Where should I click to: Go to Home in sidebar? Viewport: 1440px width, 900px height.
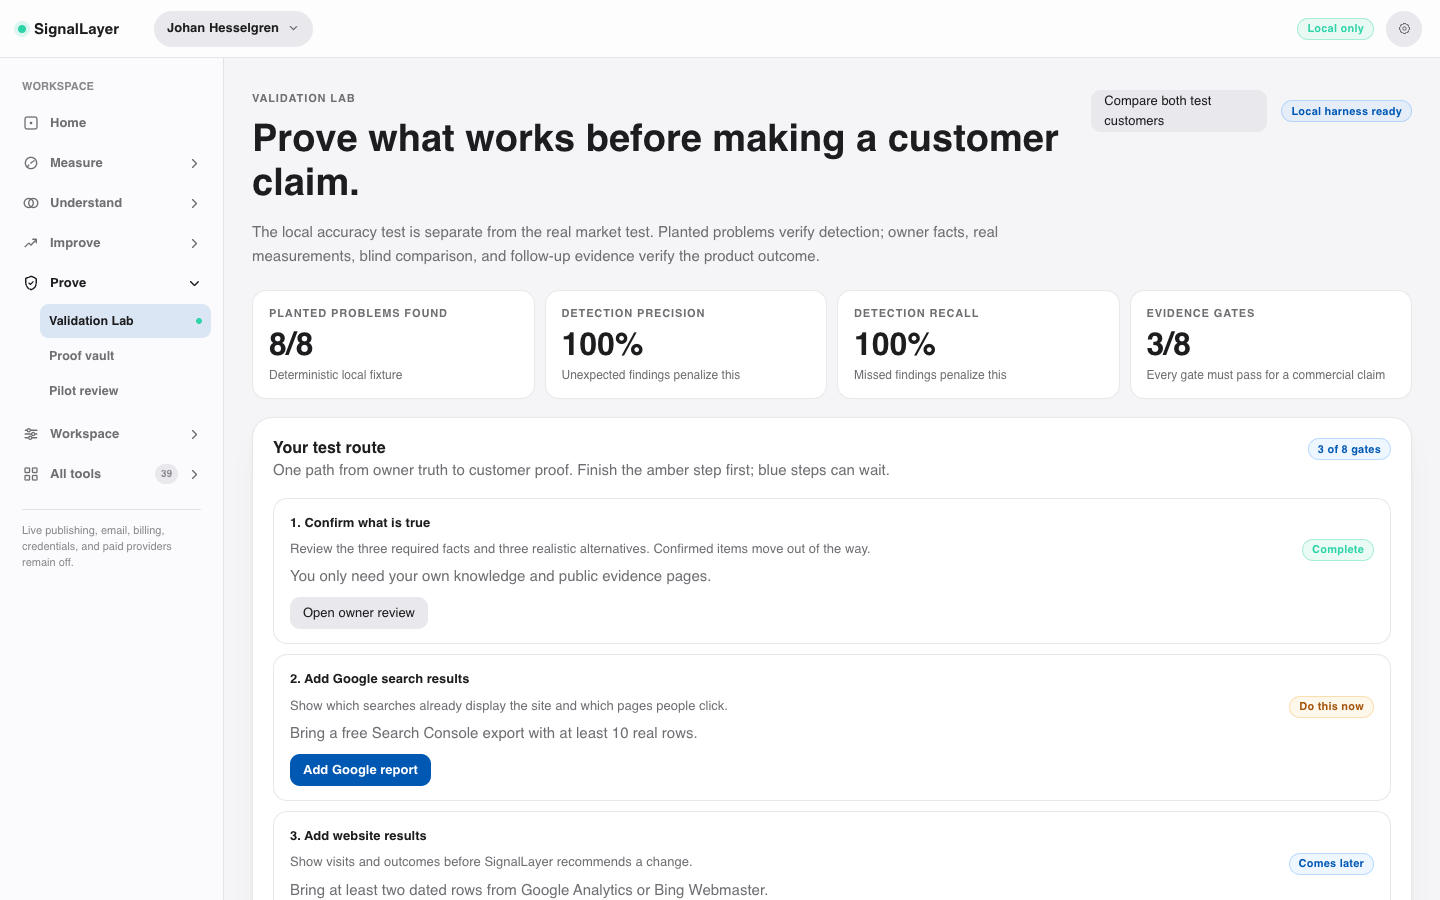click(x=112, y=123)
